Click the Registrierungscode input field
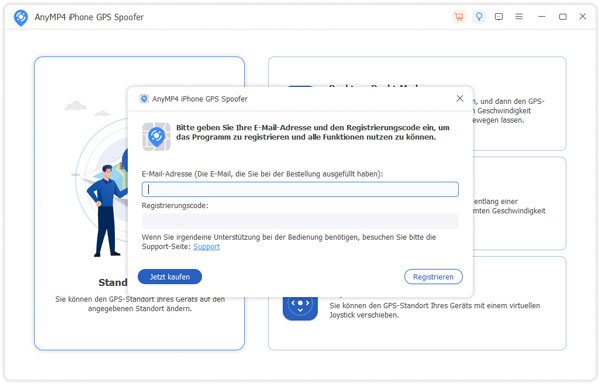This screenshot has height=384, width=600. pos(300,221)
